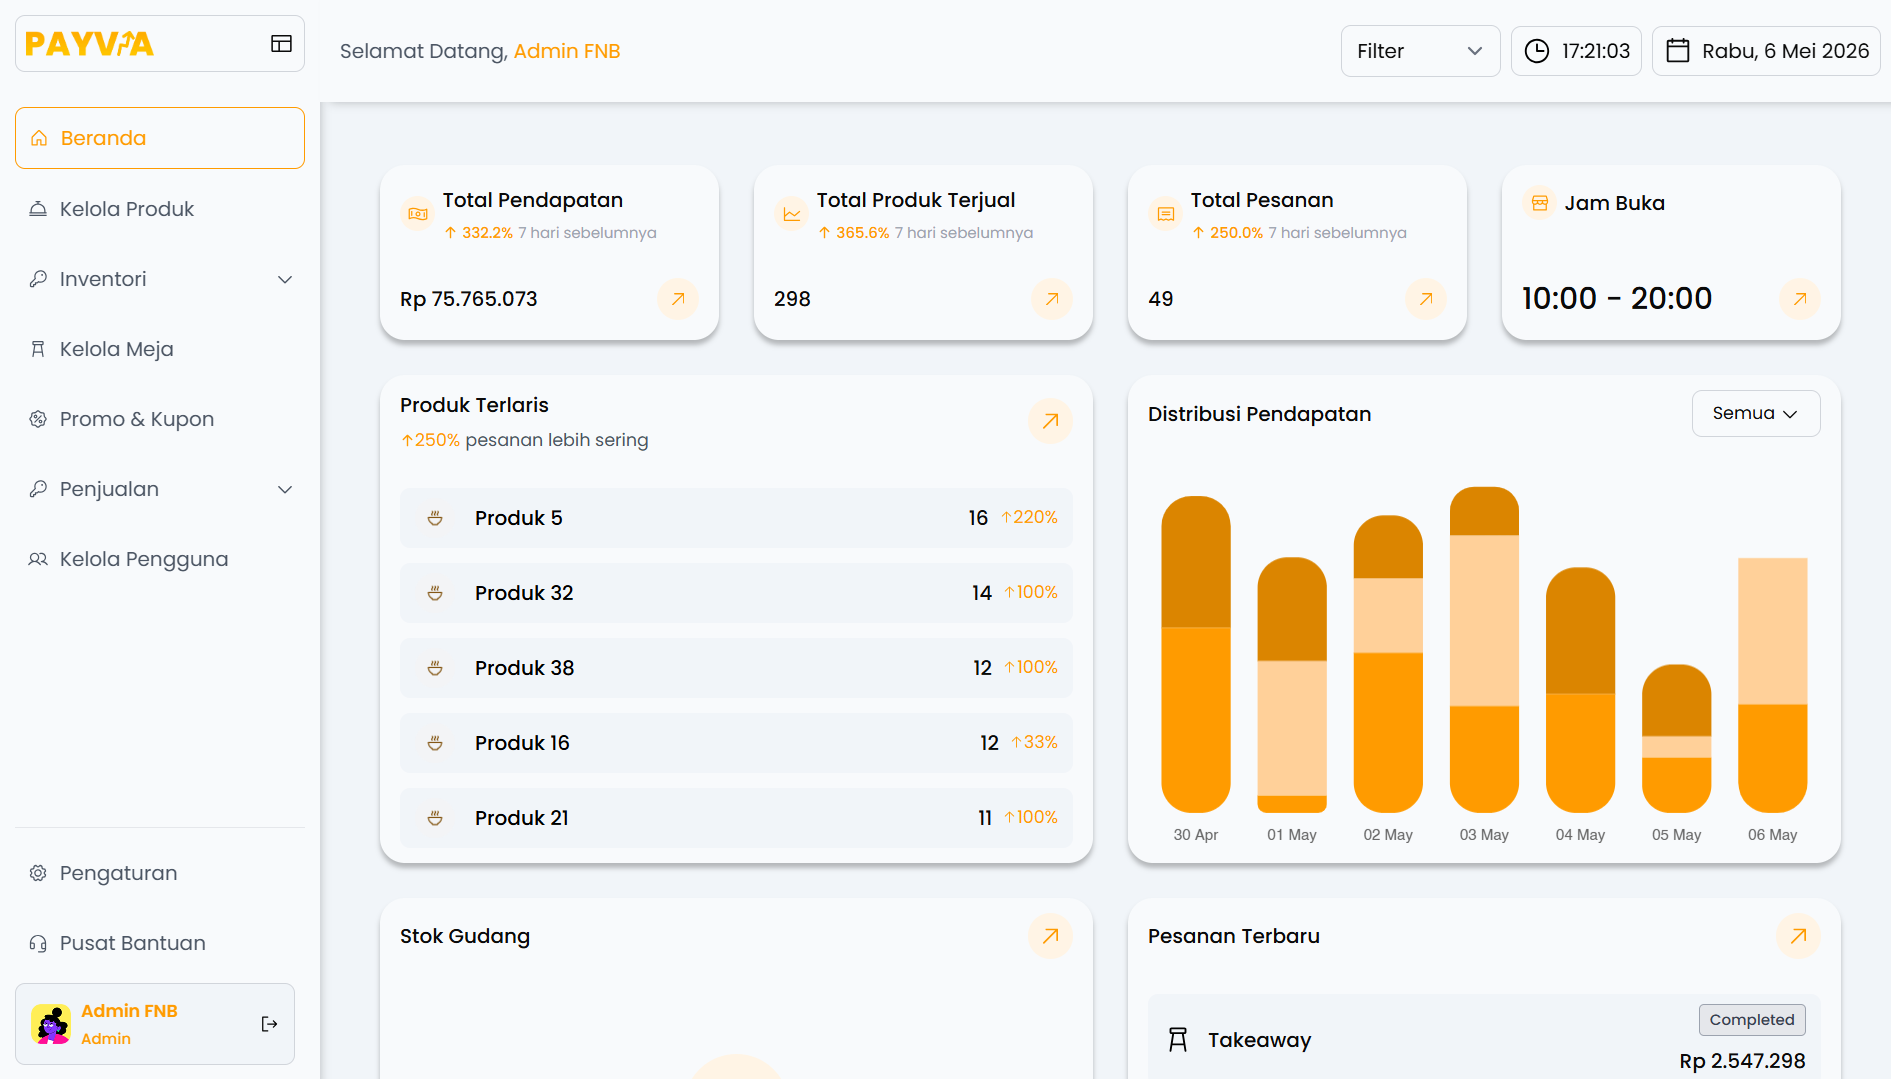1891x1079 pixels.
Task: Click the Kelola Produk icon
Action: tap(38, 209)
